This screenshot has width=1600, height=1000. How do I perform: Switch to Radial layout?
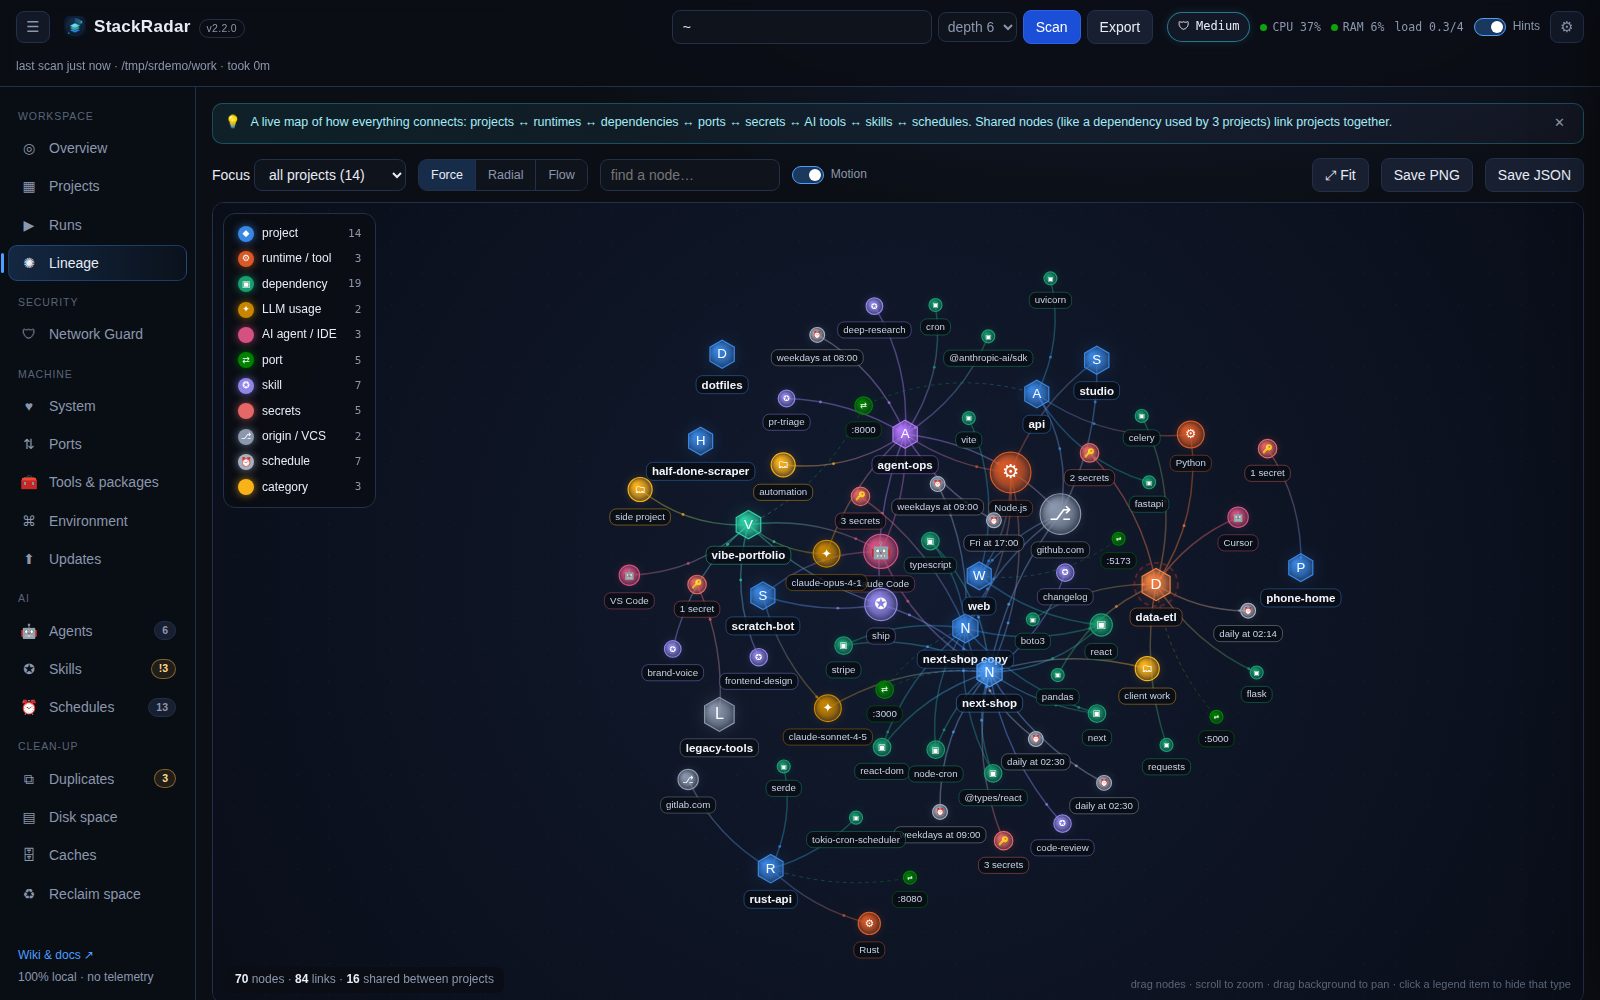pos(505,175)
